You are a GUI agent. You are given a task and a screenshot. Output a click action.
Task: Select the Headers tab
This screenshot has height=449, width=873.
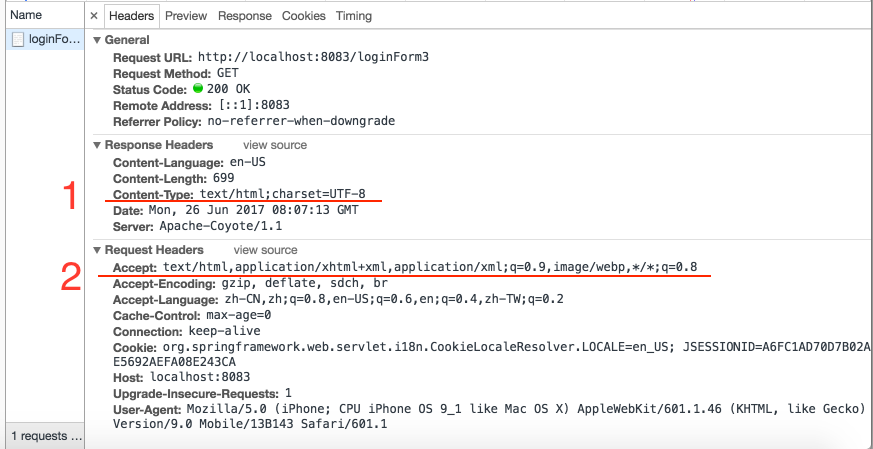(x=131, y=16)
